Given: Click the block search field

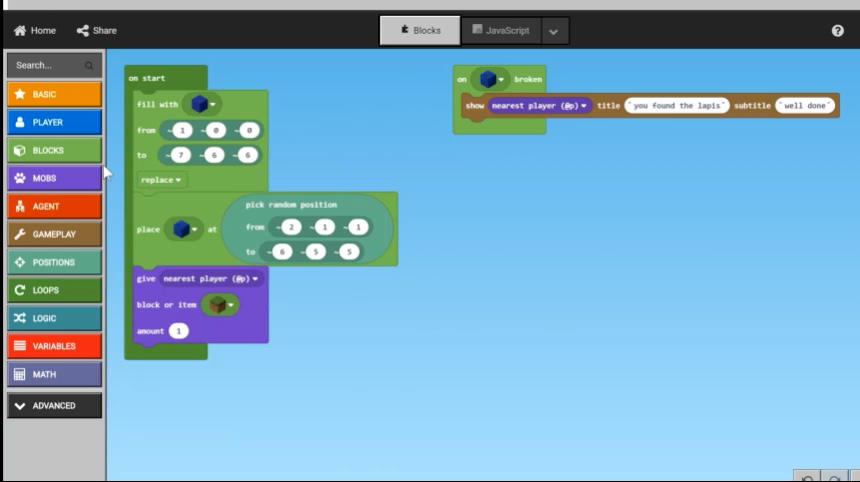Looking at the screenshot, I should (48, 65).
